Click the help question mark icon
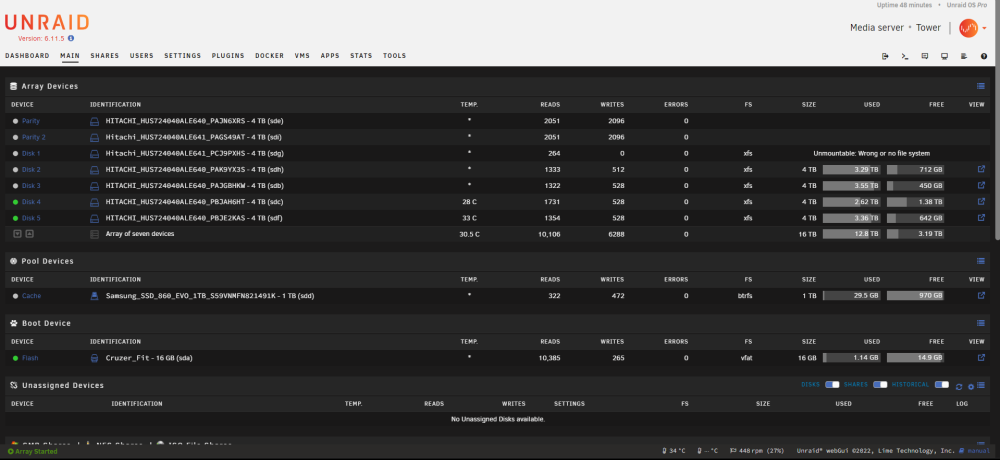The width and height of the screenshot is (1000, 460). [984, 56]
